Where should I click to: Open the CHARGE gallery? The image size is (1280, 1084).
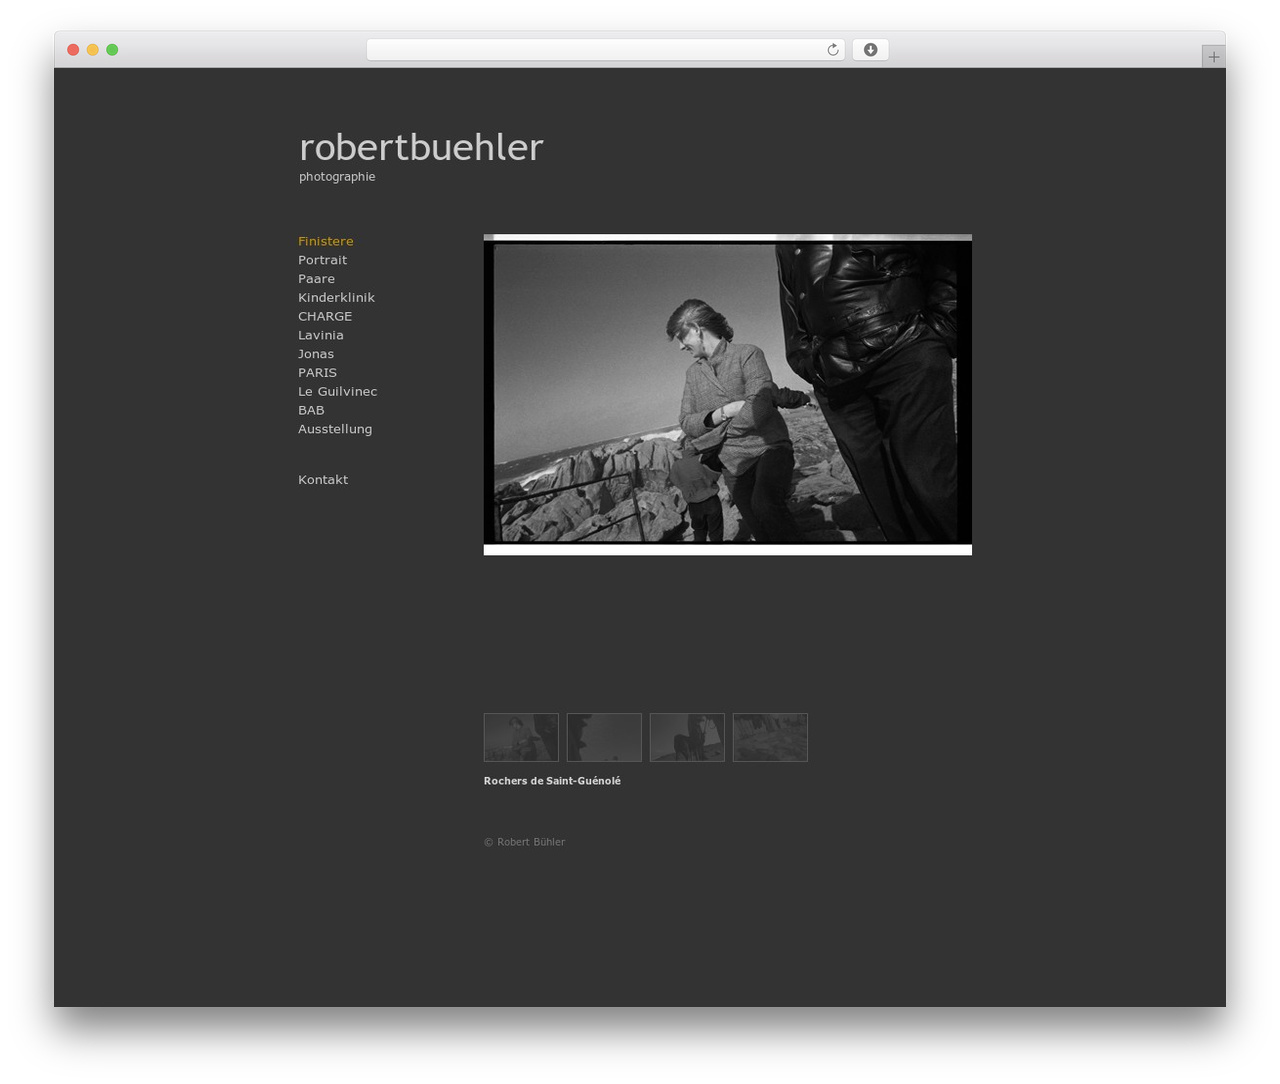[325, 316]
